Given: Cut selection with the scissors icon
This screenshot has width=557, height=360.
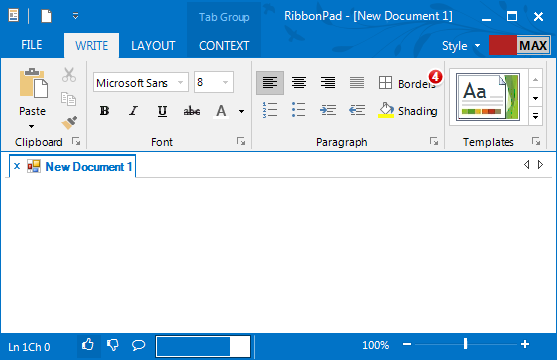Looking at the screenshot, I should tap(69, 75).
